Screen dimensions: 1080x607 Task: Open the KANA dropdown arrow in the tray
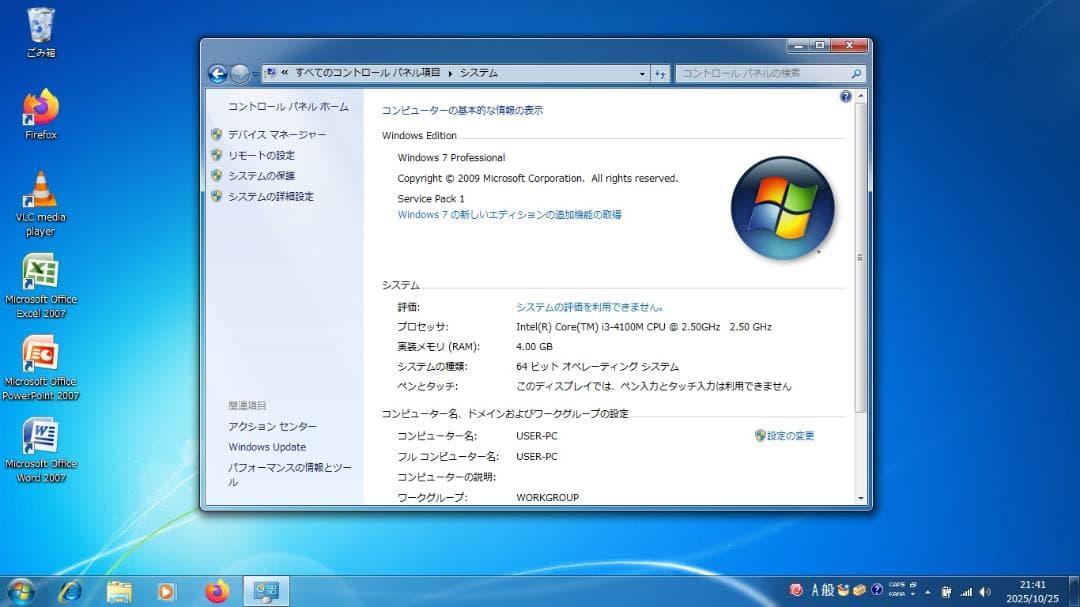tap(911, 593)
